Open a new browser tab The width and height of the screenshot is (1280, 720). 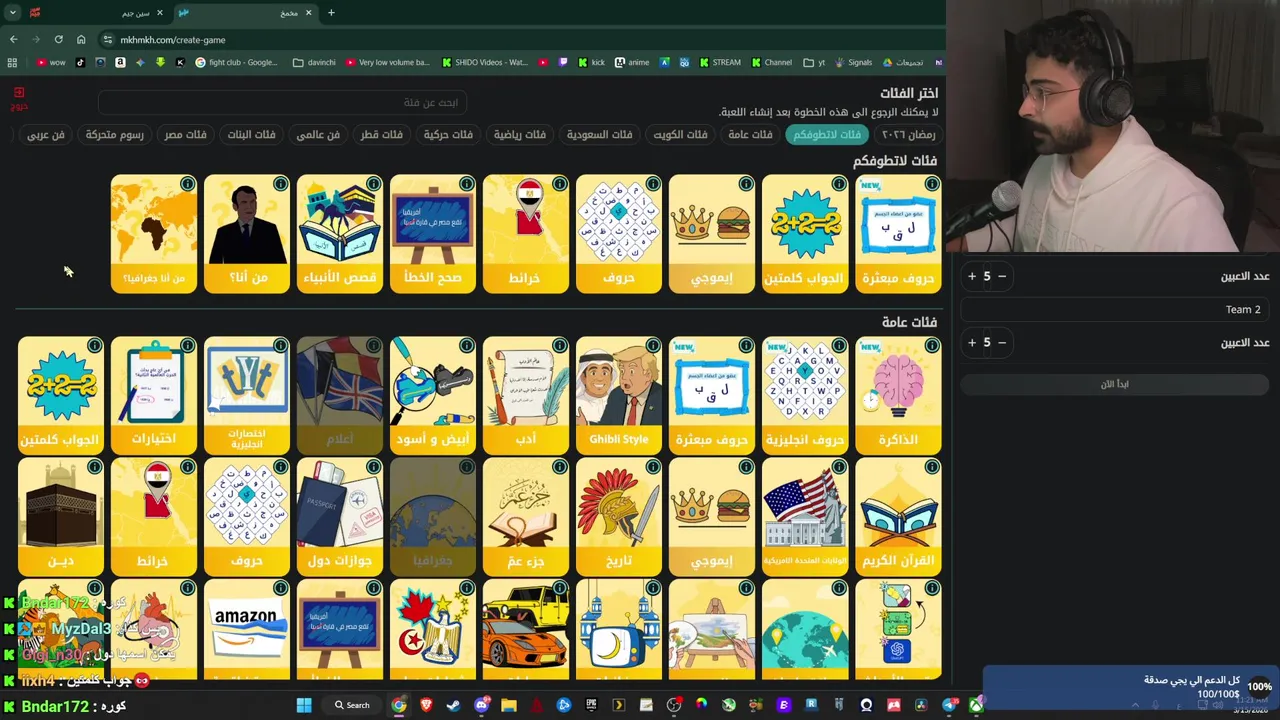coord(331,13)
